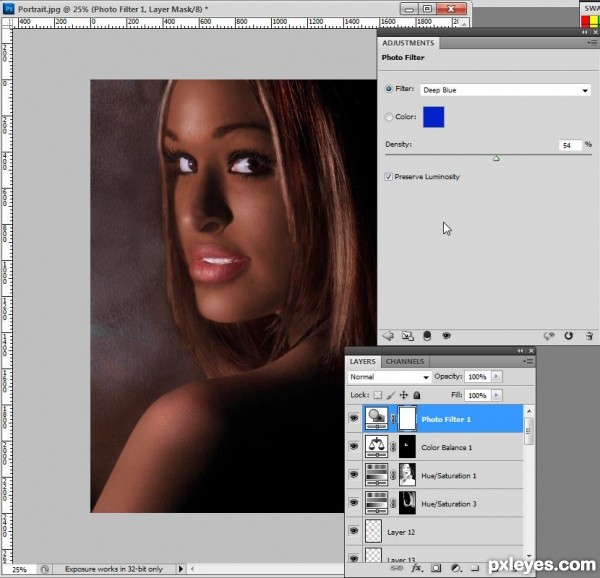This screenshot has width=600, height=578.
Task: Click Photo Filter 1 adjustment thumbnail icon
Action: 377,418
